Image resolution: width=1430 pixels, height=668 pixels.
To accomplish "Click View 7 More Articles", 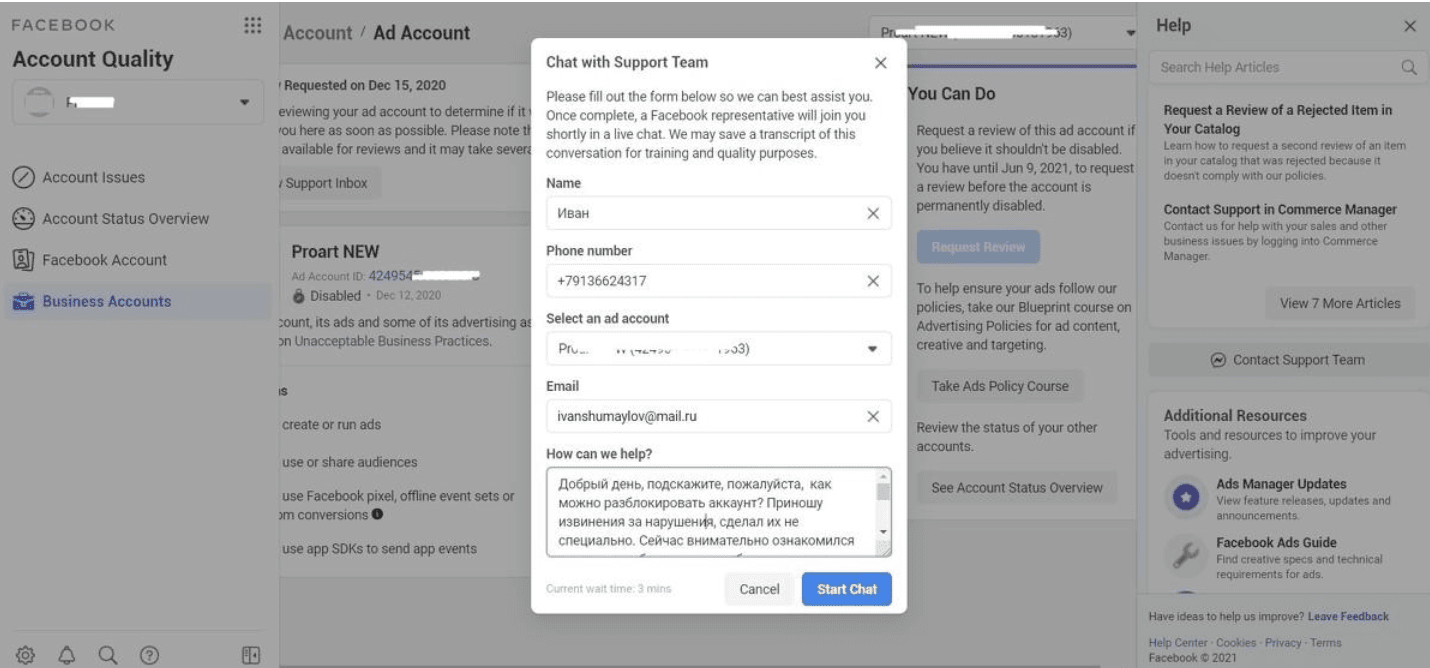I will click(x=1340, y=303).
